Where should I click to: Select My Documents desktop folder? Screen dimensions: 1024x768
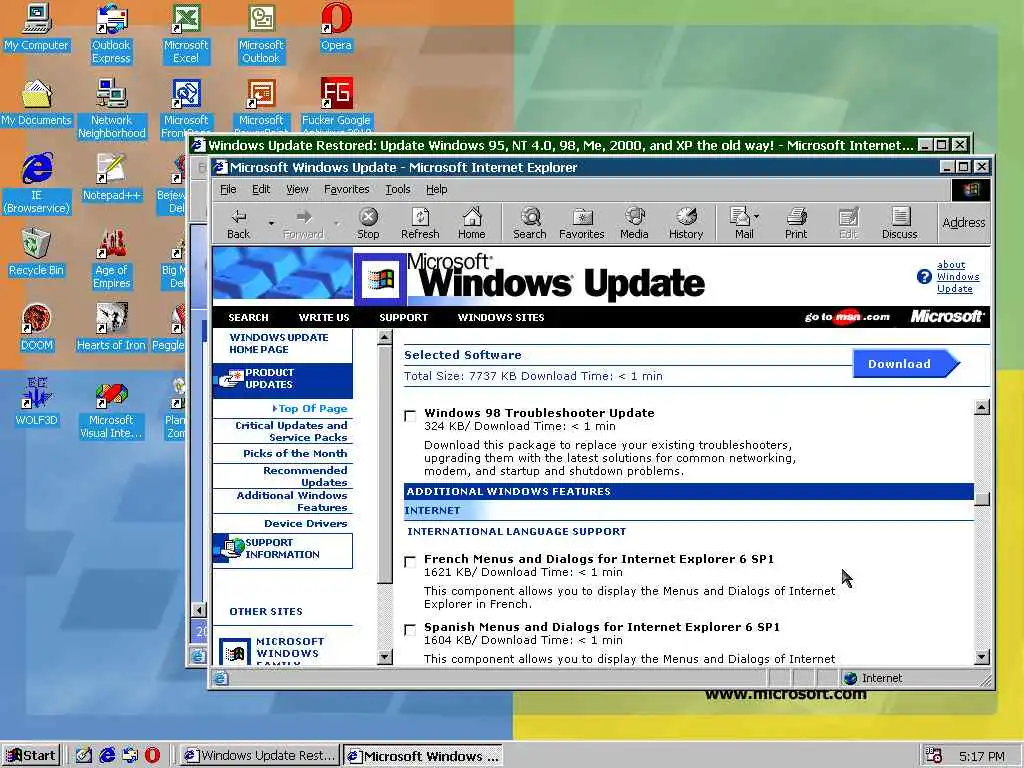coord(37,103)
